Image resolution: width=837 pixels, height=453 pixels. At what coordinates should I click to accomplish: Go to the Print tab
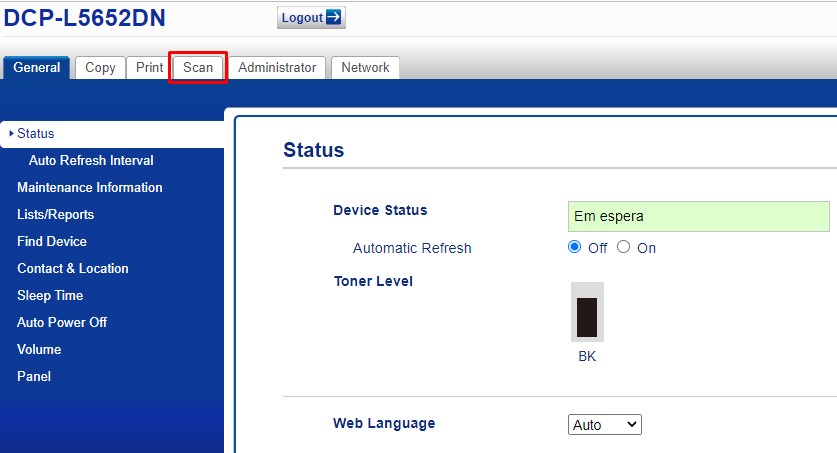[x=149, y=68]
